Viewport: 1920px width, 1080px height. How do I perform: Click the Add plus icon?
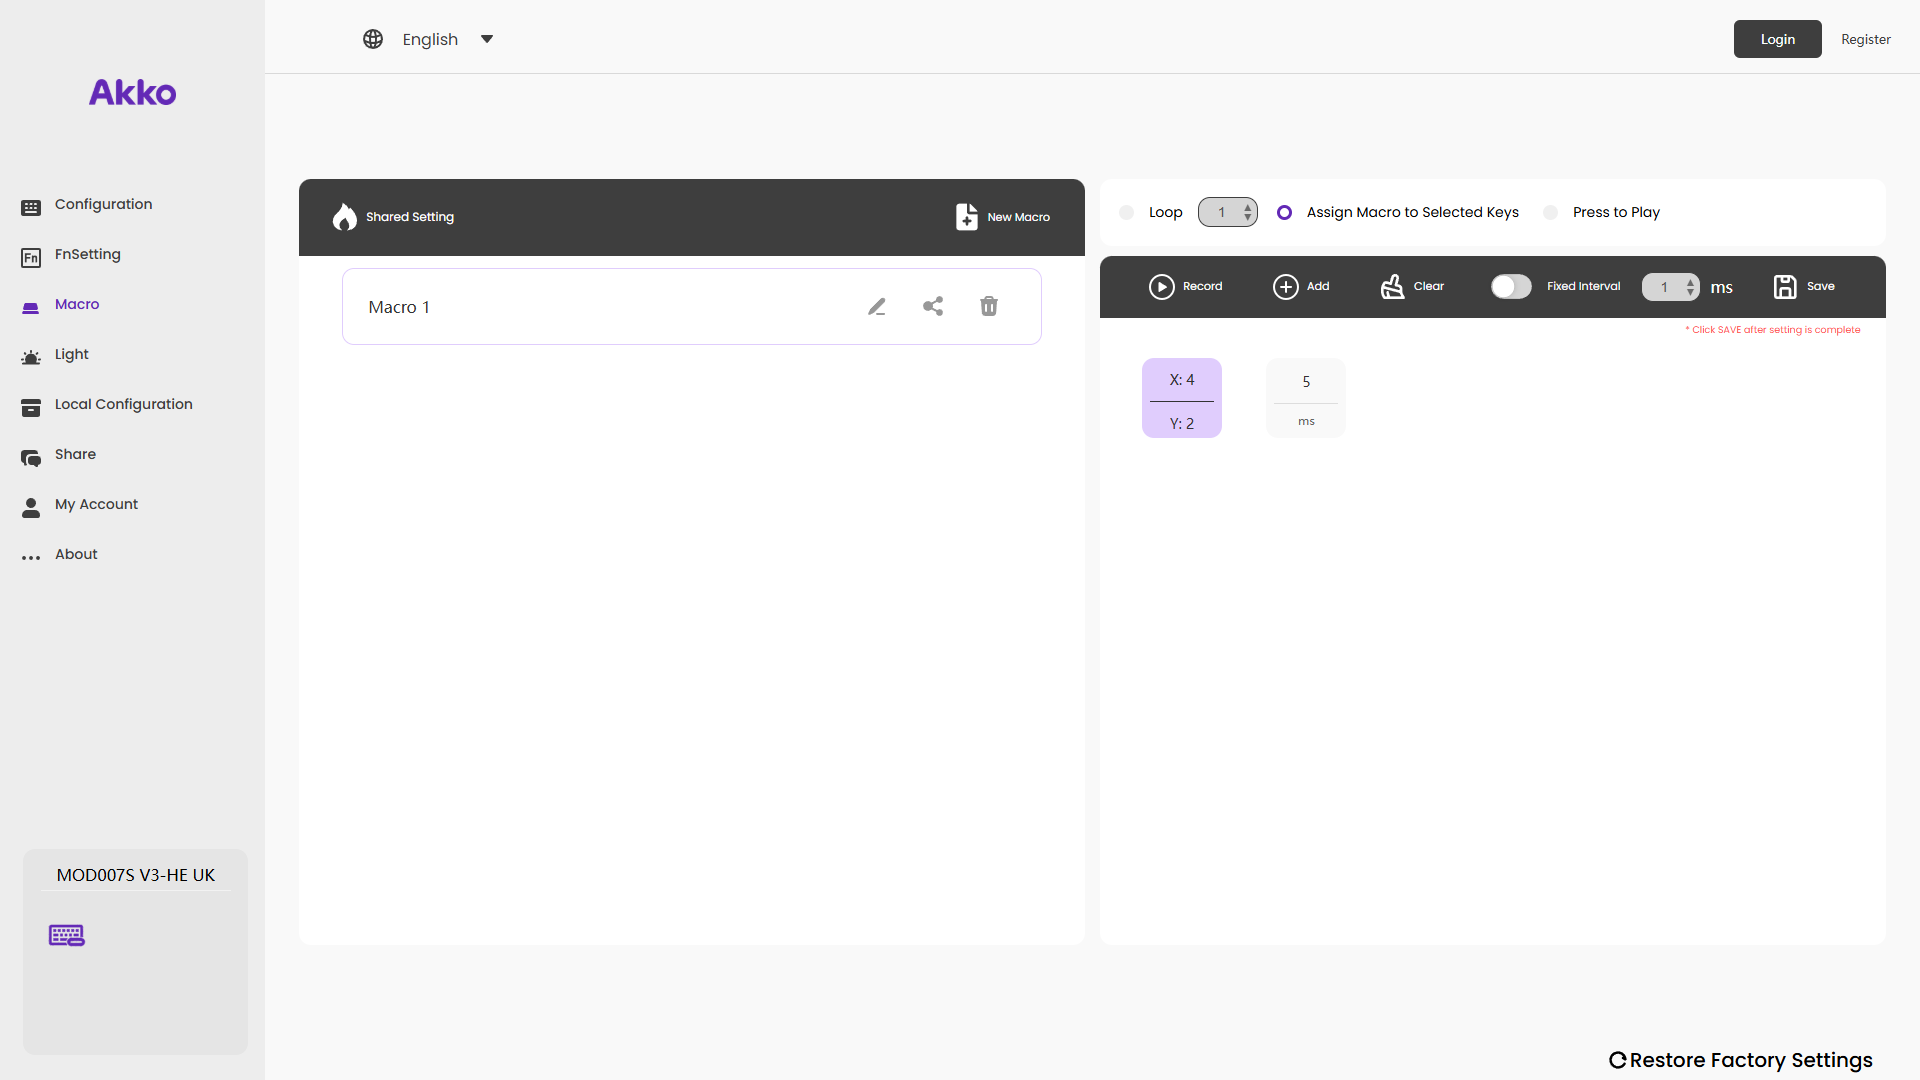[1286, 287]
